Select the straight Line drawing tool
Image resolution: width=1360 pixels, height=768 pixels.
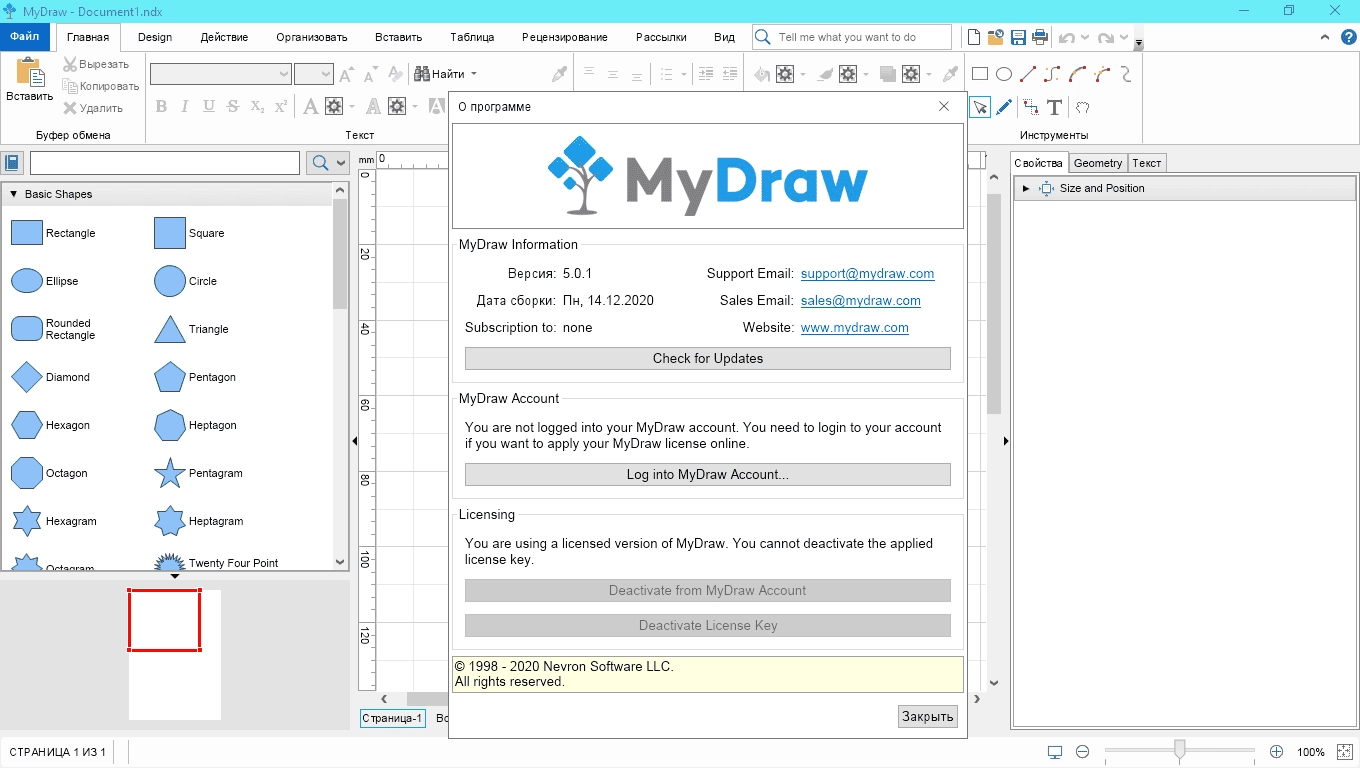point(1028,74)
